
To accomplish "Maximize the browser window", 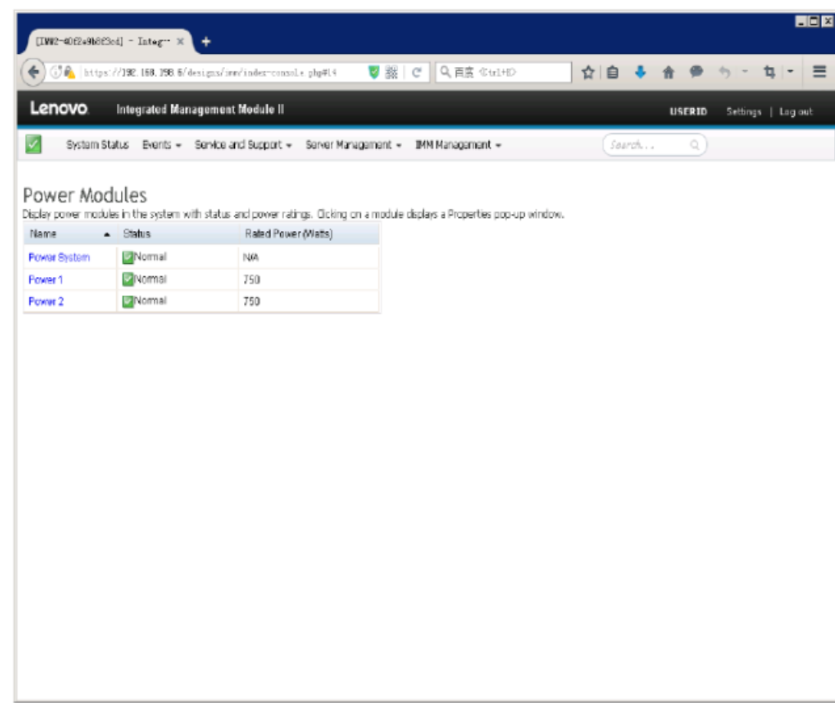I will click(814, 21).
